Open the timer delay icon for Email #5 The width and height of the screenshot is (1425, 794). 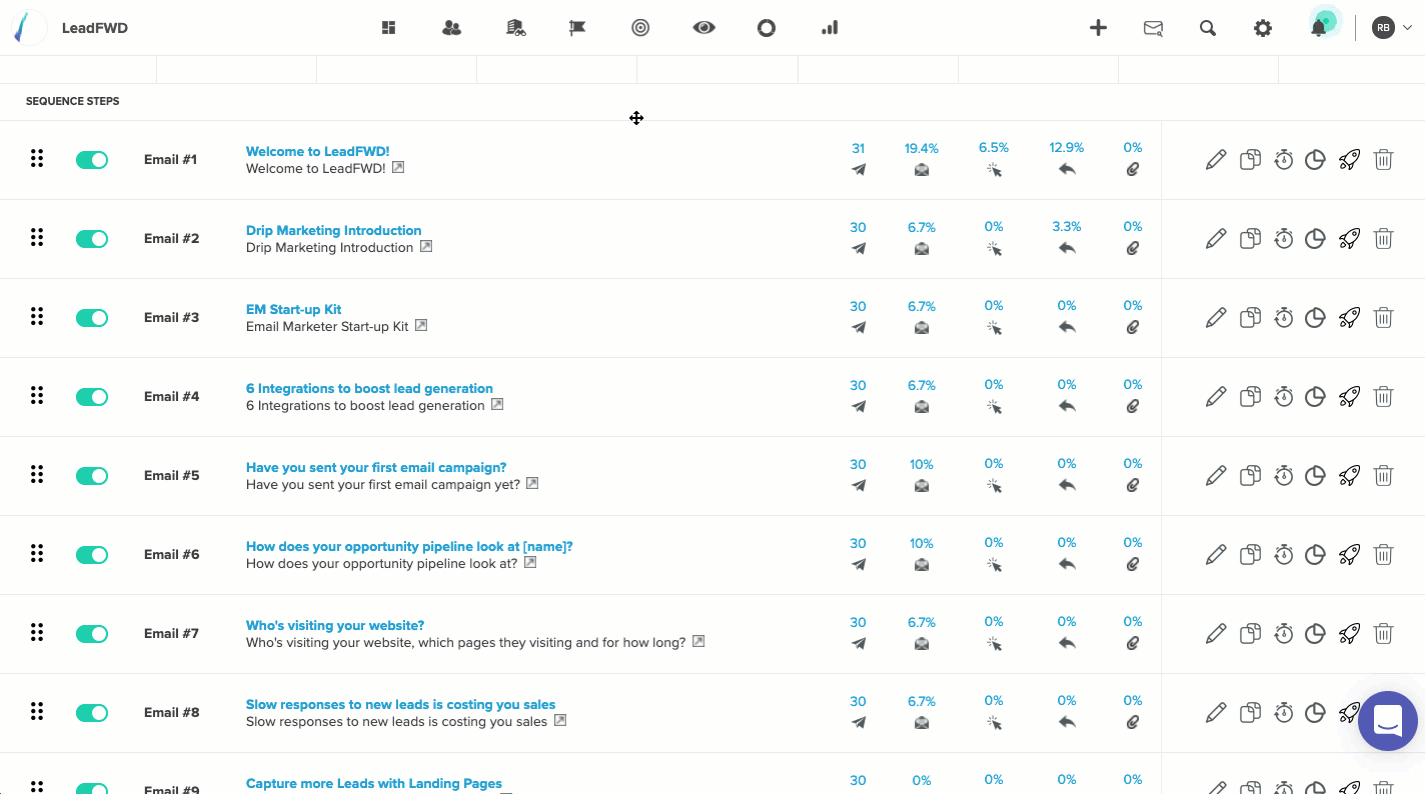click(1284, 475)
